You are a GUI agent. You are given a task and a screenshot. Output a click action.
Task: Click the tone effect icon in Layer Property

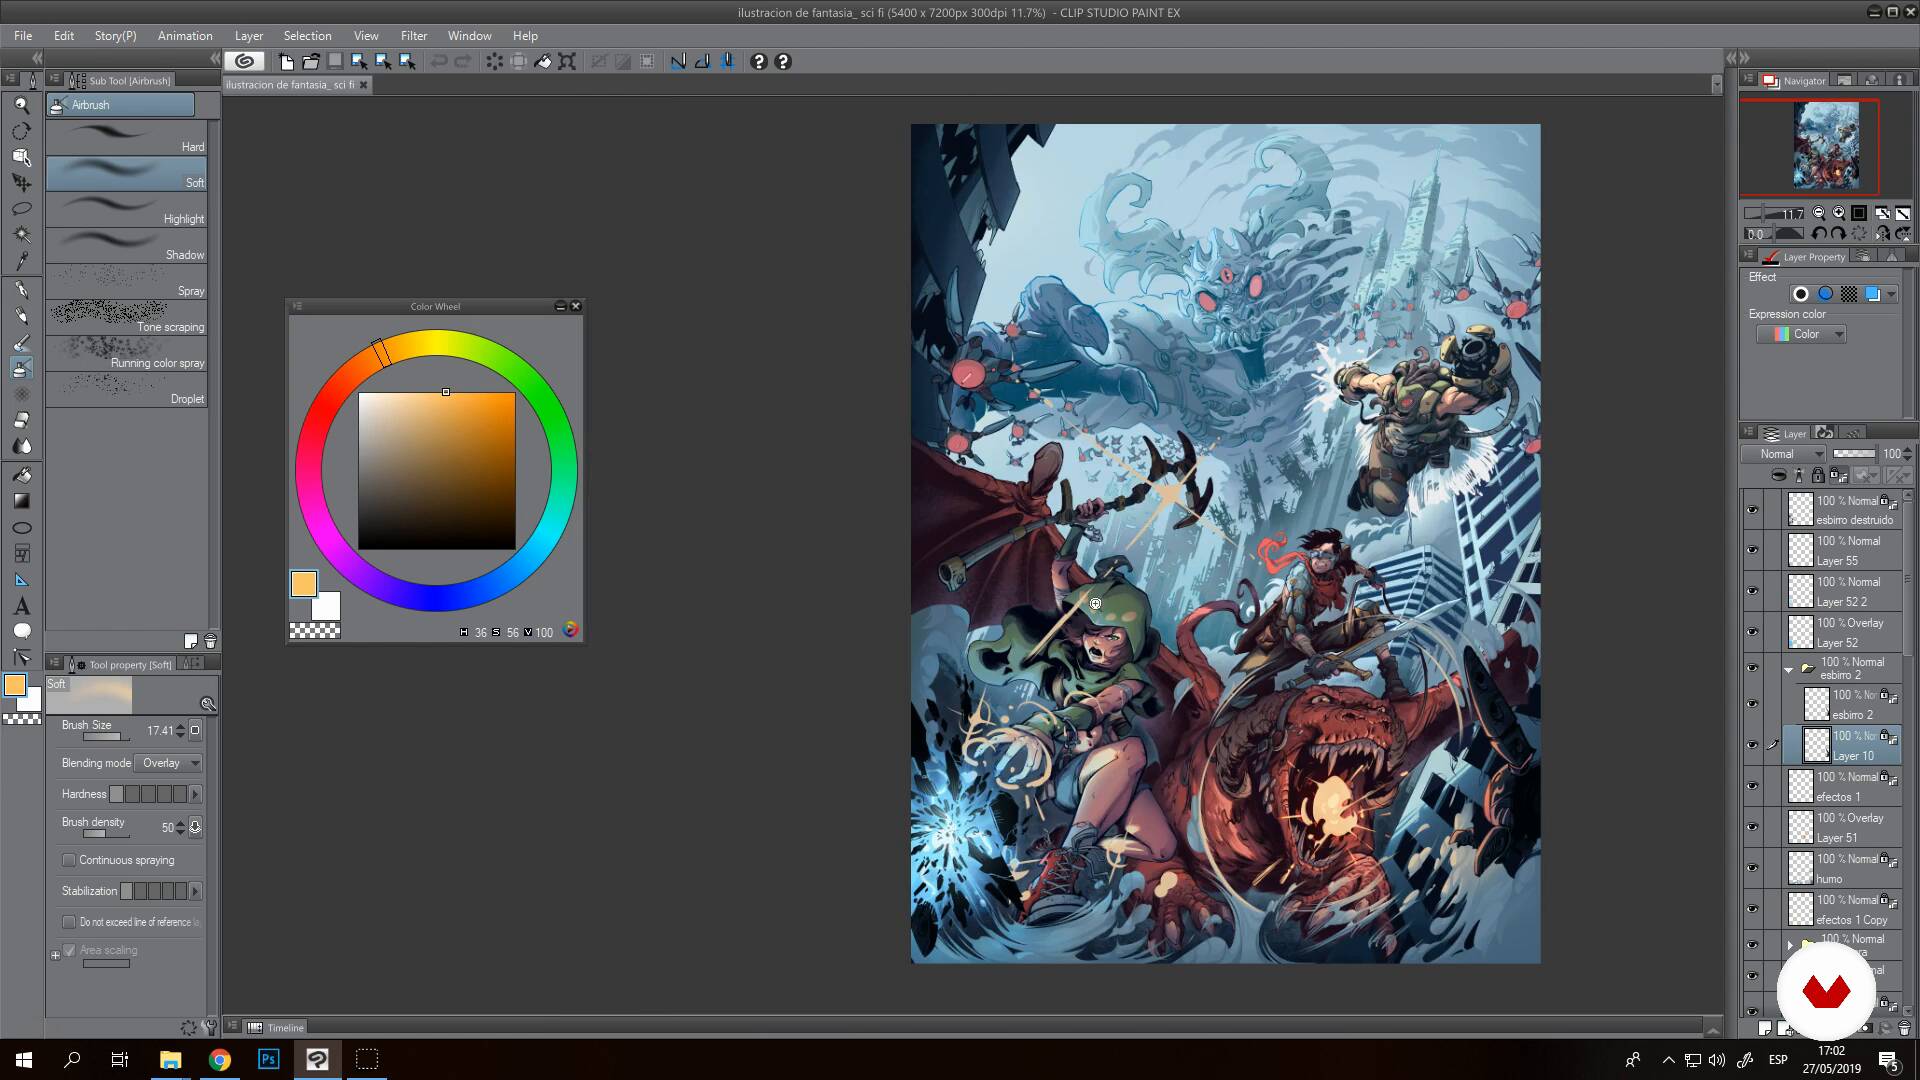pos(1849,294)
